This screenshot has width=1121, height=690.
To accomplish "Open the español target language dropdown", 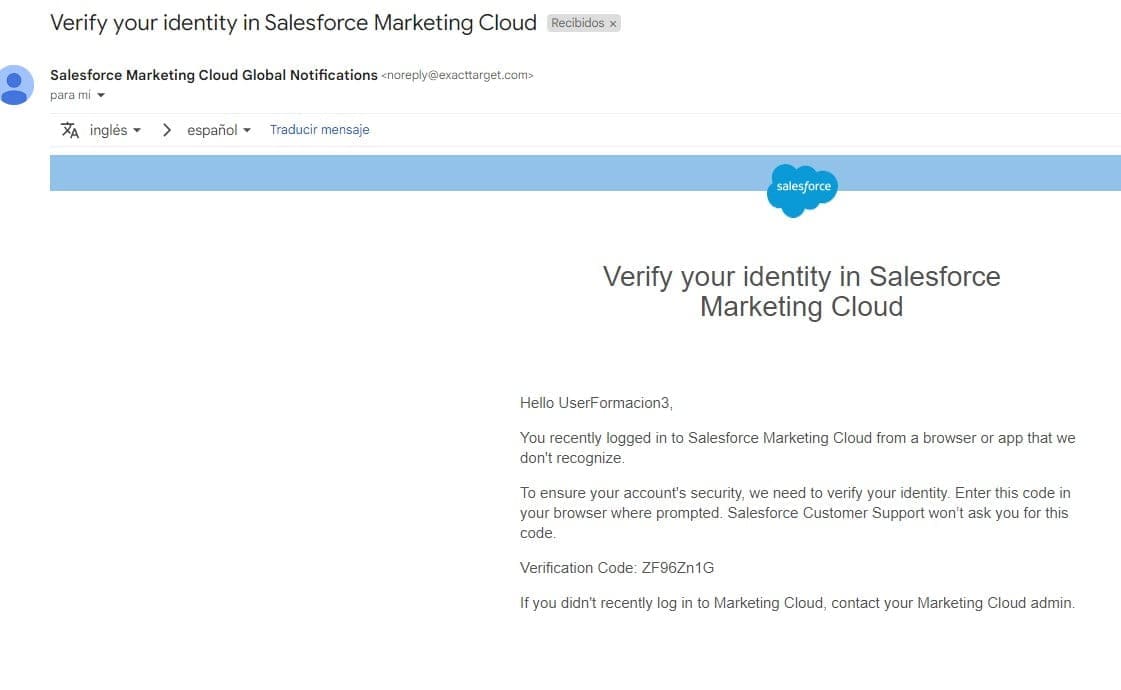I will click(218, 130).
